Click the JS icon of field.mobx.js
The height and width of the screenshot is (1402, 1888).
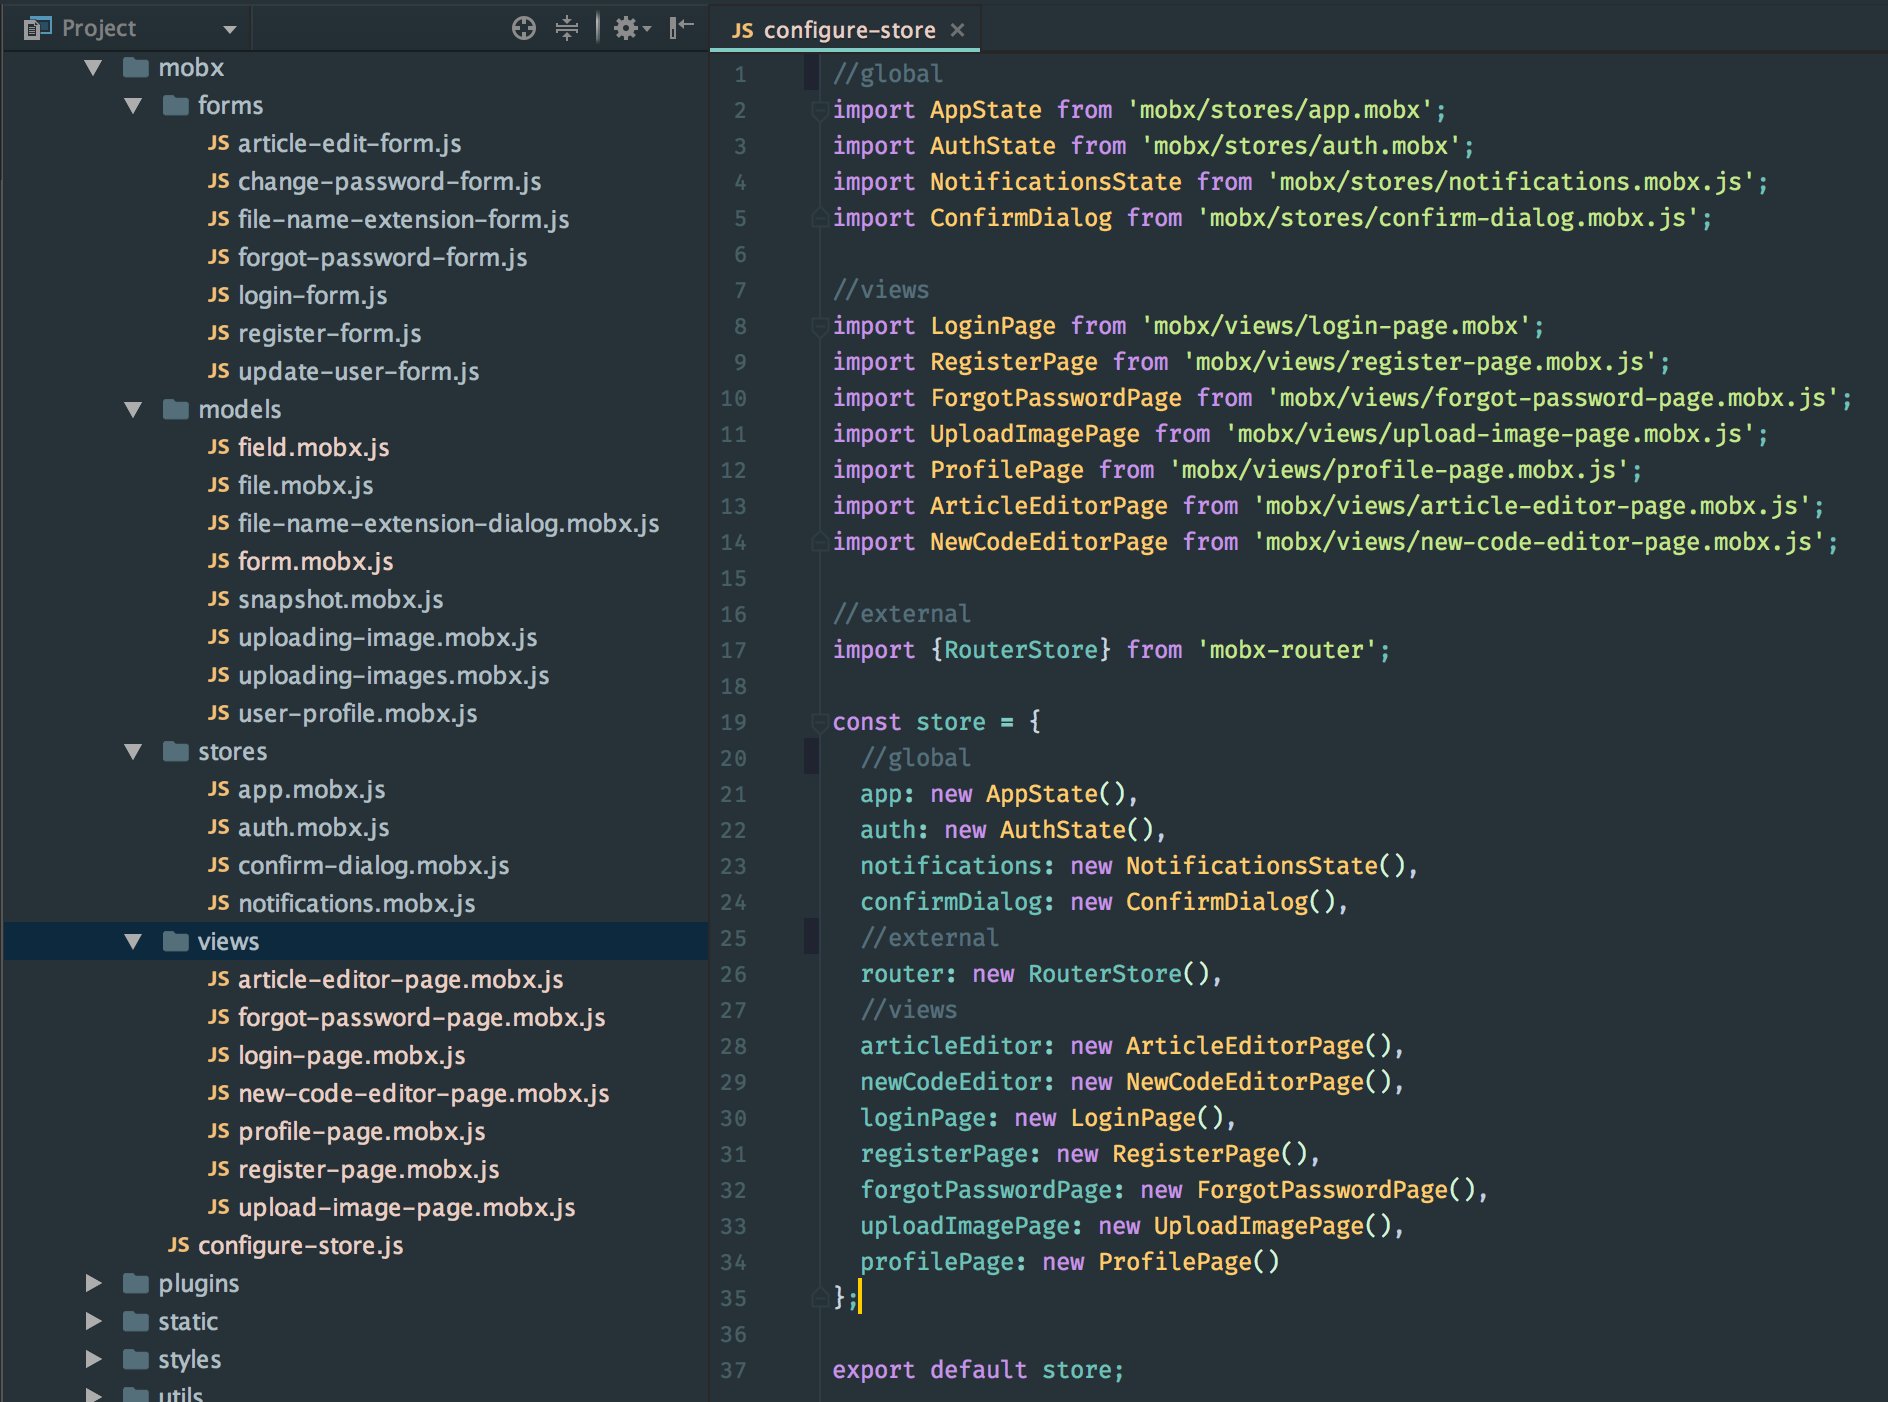(218, 447)
